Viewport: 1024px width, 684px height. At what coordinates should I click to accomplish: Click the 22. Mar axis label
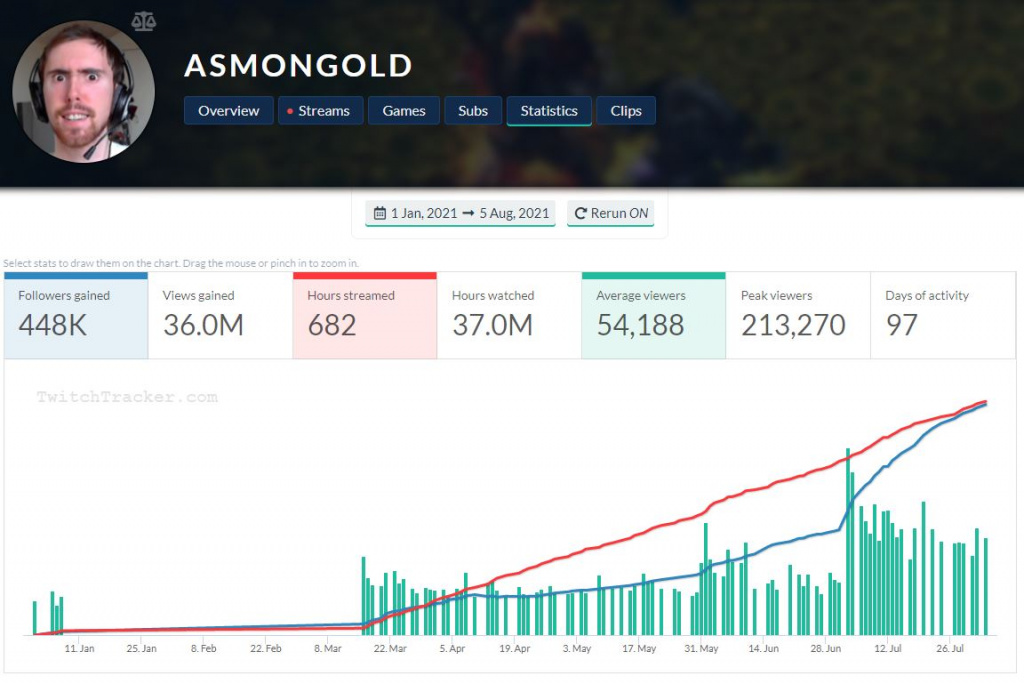tap(390, 649)
